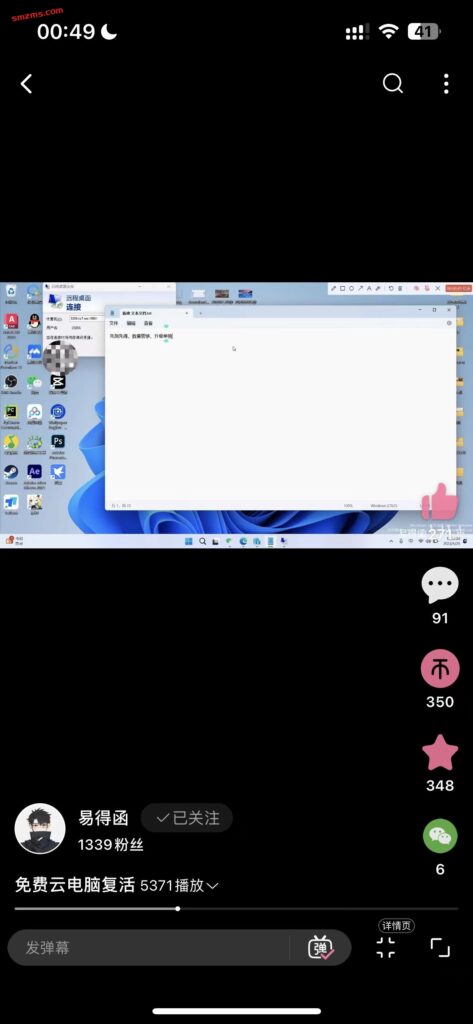473x1024 pixels.
Task: Open the 编辑 menu in Notepad
Action: (x=131, y=323)
